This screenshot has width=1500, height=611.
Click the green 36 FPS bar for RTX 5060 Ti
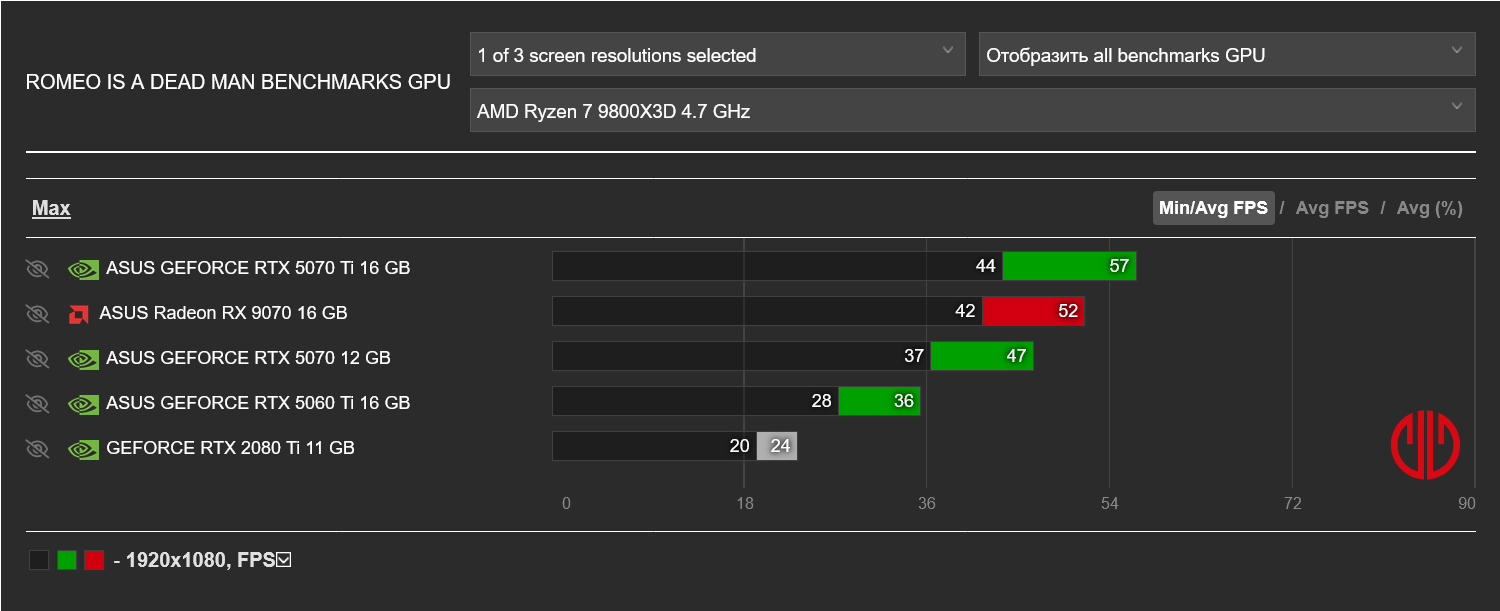879,401
